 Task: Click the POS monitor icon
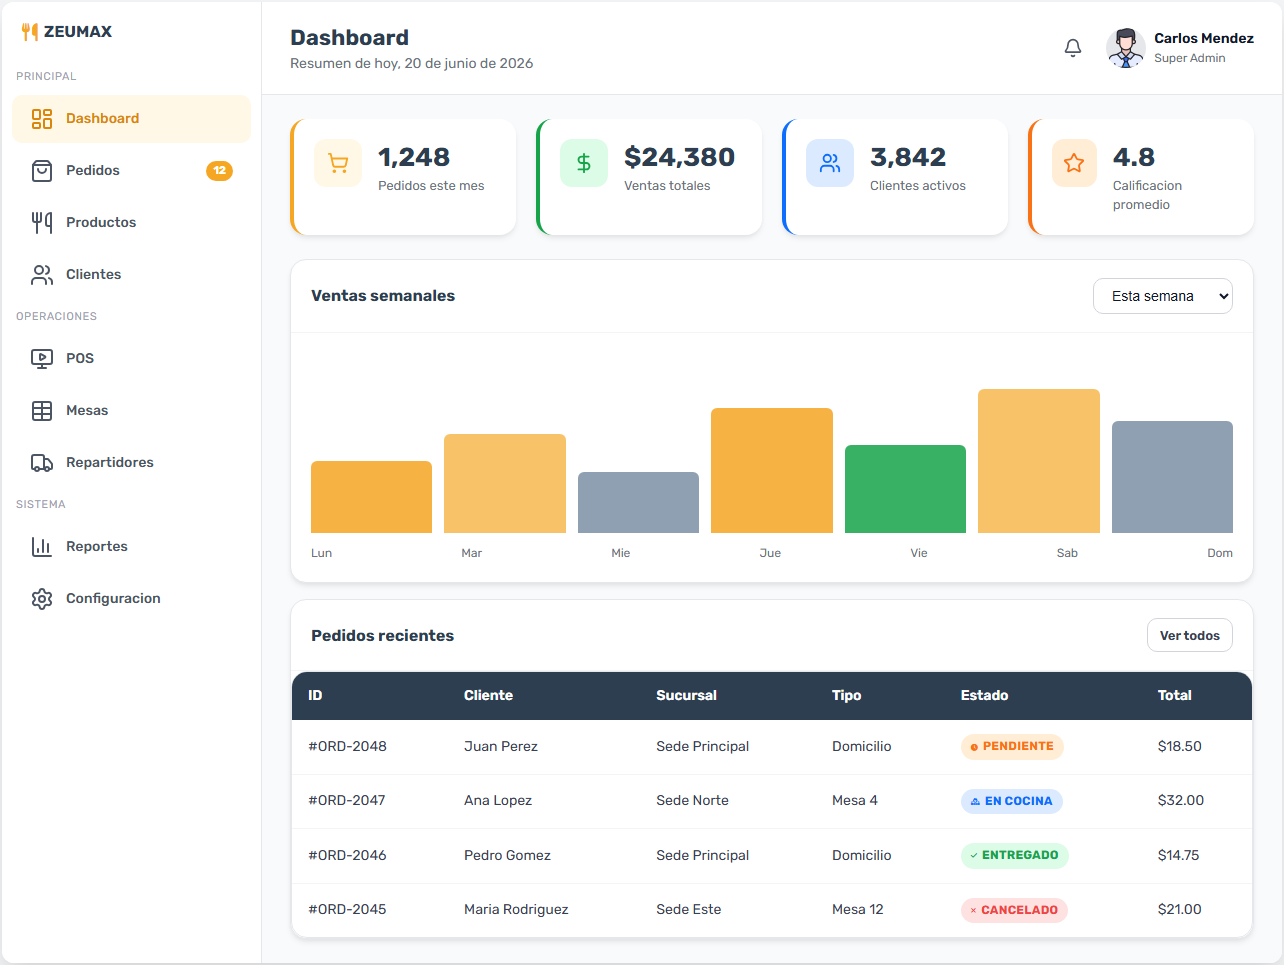click(42, 359)
